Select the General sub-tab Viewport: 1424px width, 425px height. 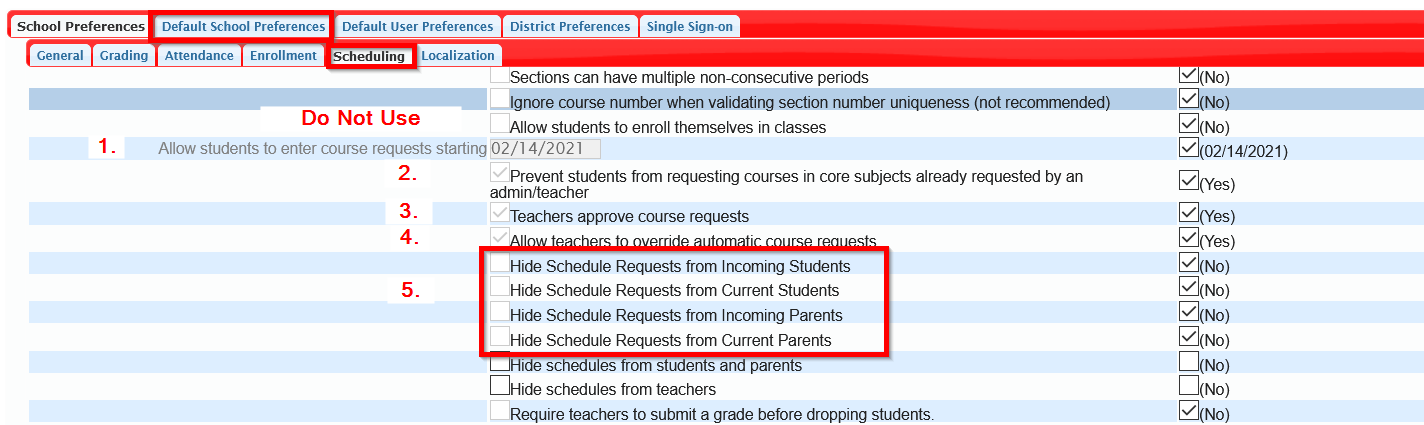pos(60,56)
